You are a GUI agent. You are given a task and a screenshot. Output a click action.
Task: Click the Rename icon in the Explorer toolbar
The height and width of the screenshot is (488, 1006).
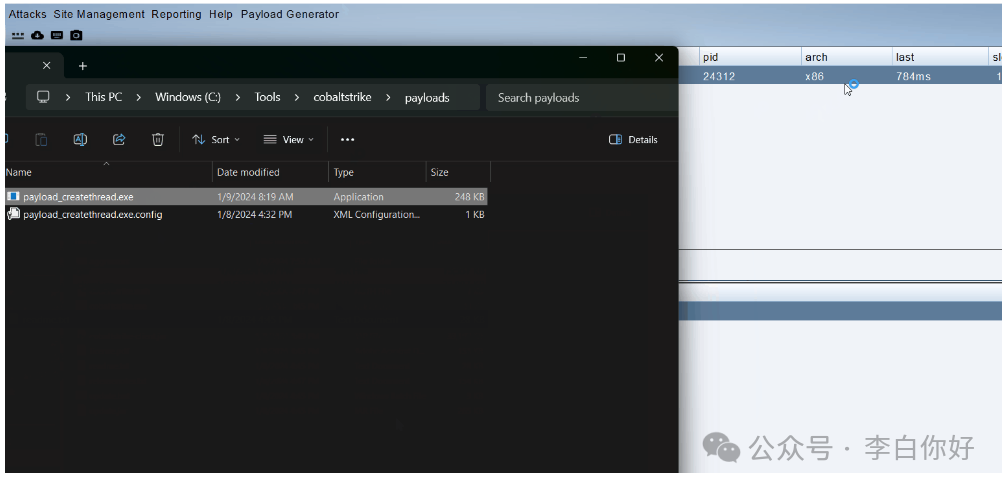tap(80, 139)
